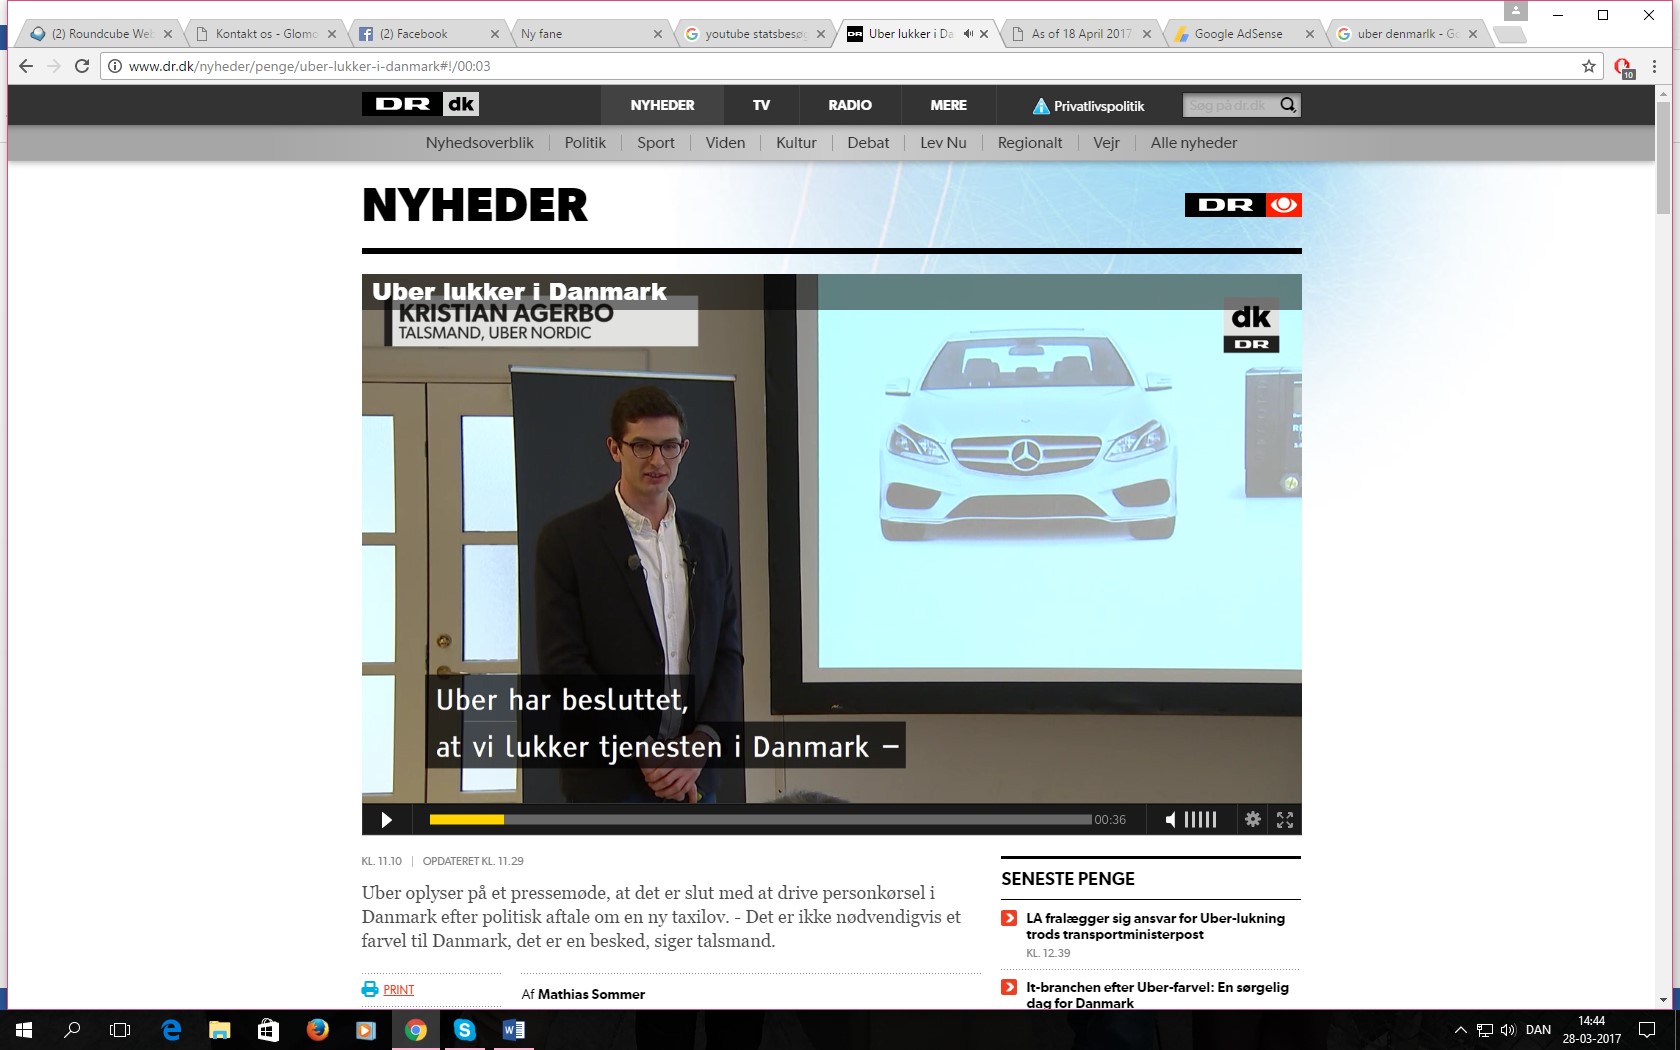Screen dimensions: 1680x1050
Task: Open the Politik news section
Action: 585,143
